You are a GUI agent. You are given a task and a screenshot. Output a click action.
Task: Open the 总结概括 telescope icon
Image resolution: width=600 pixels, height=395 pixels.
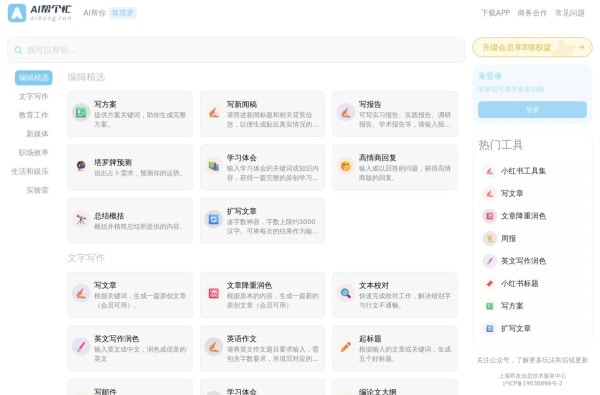(81, 220)
